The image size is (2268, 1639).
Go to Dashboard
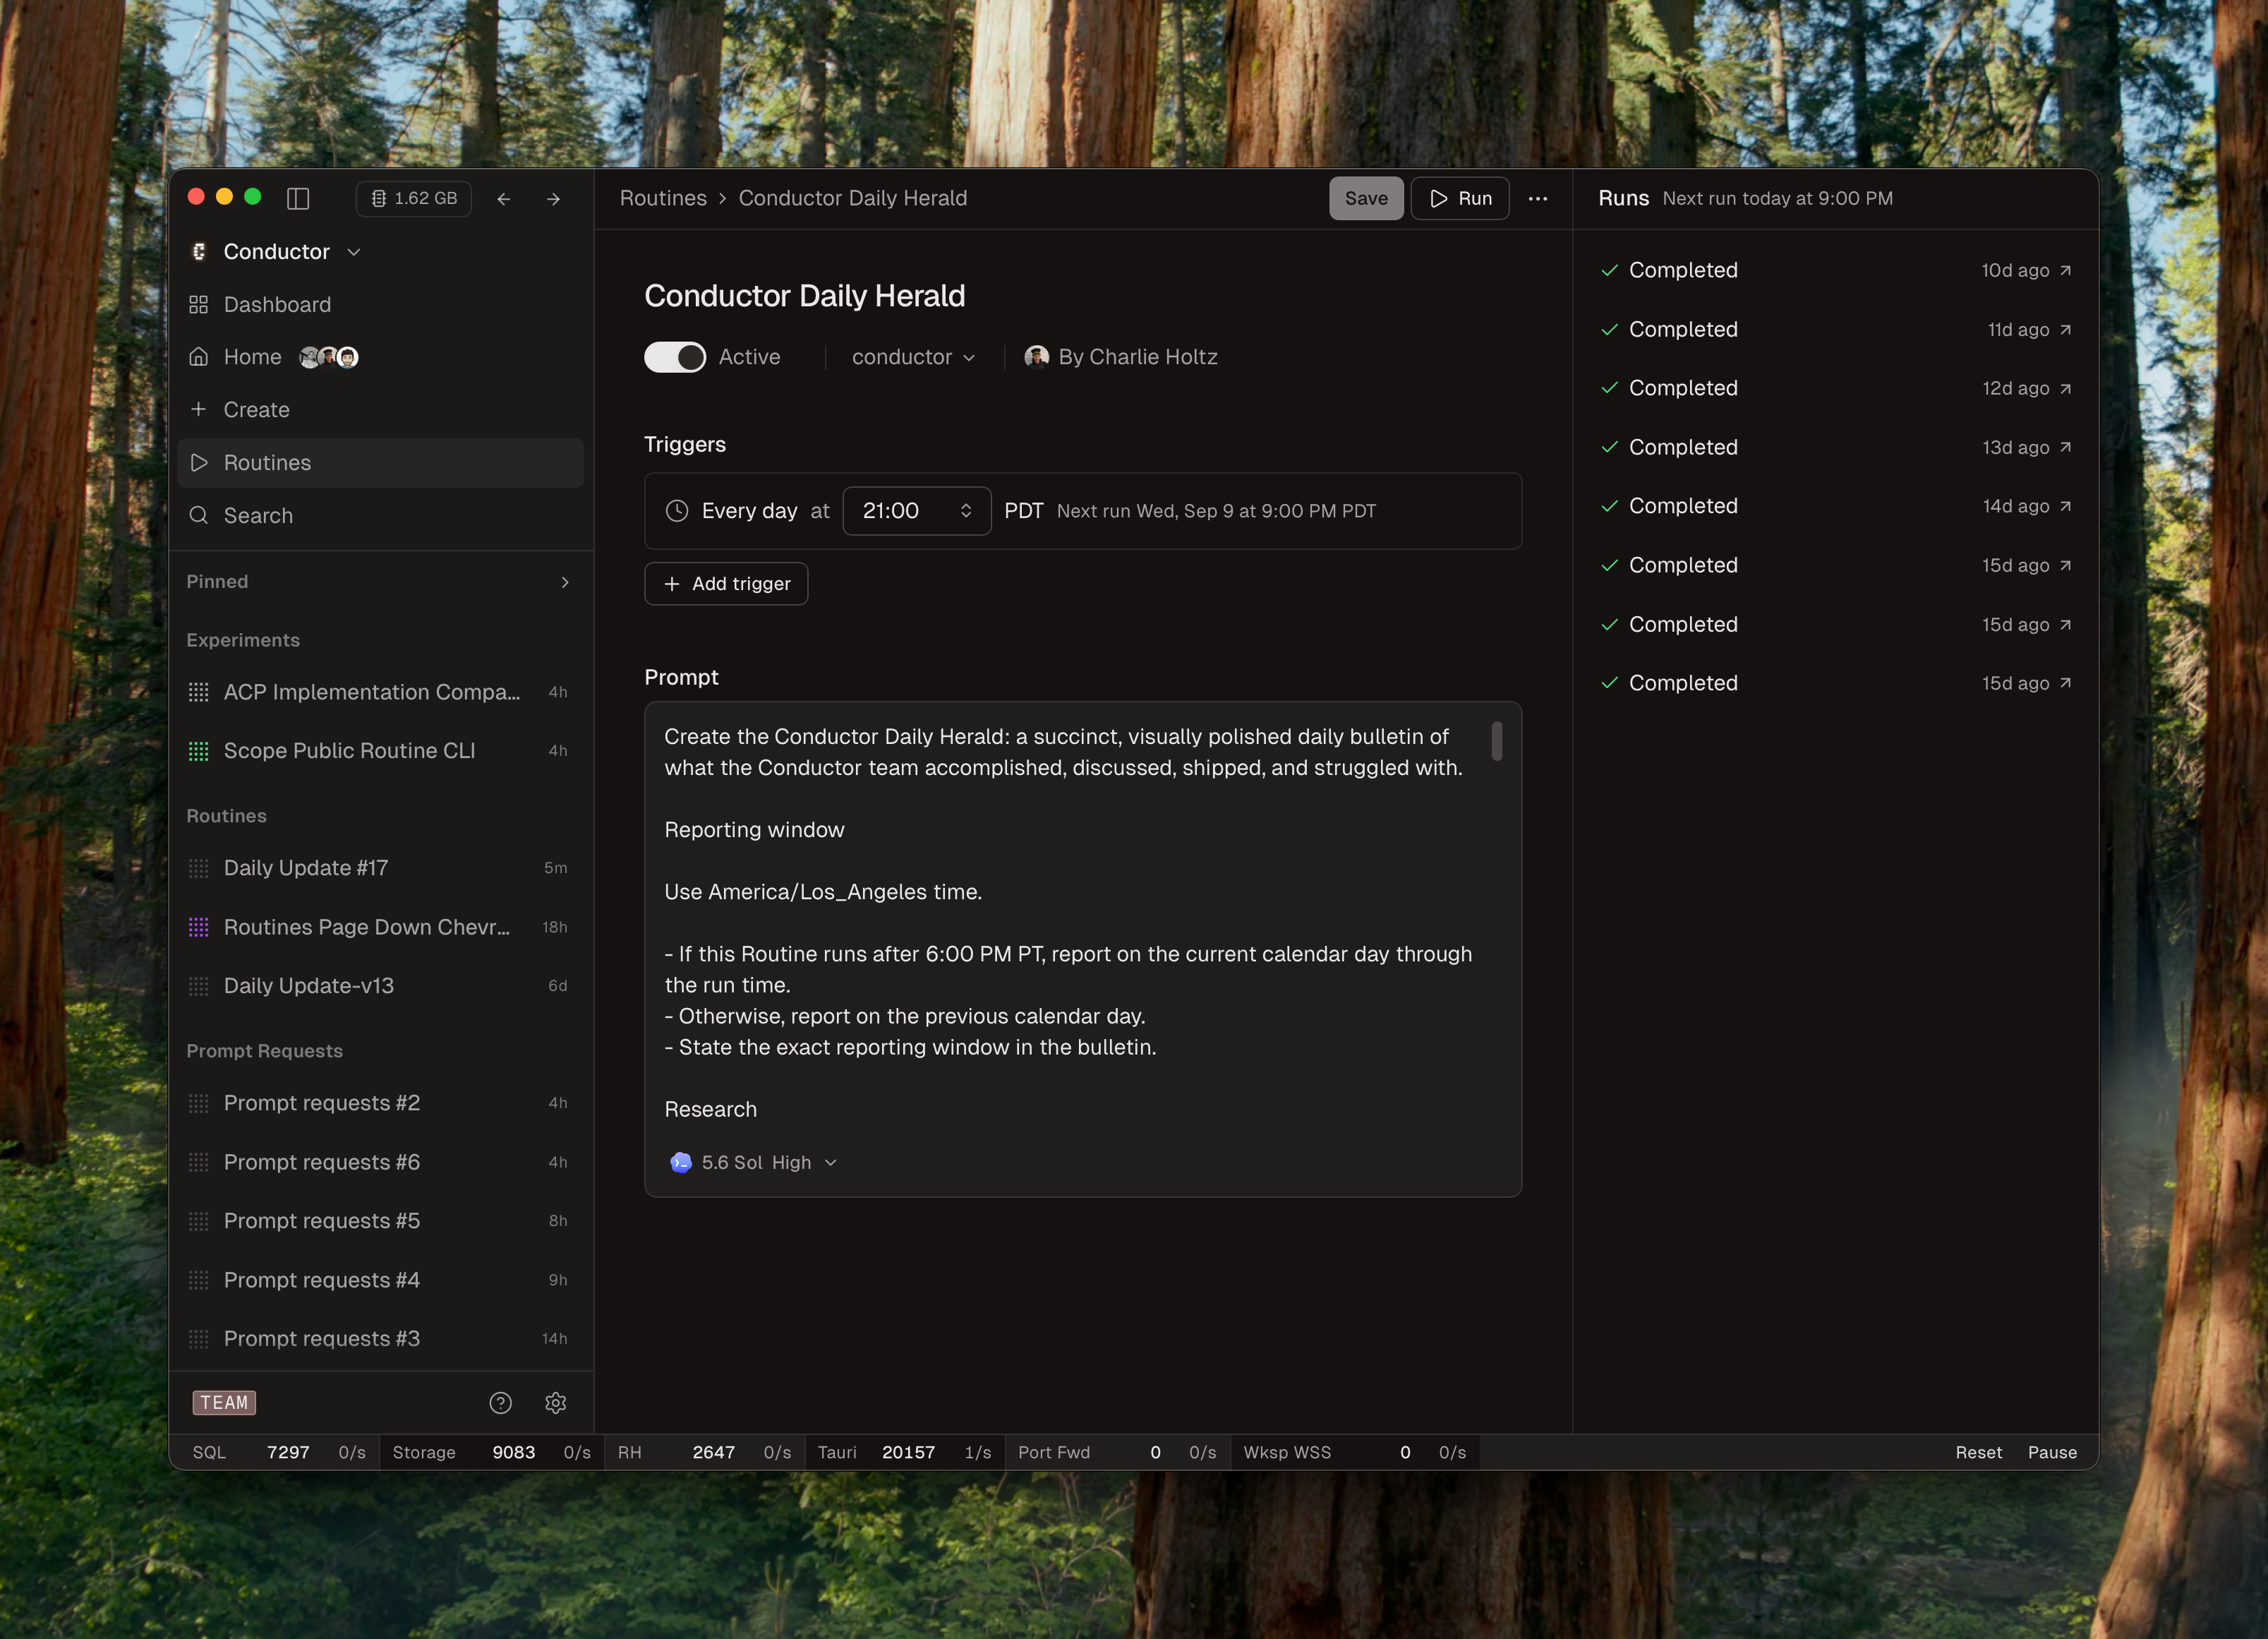click(x=380, y=304)
